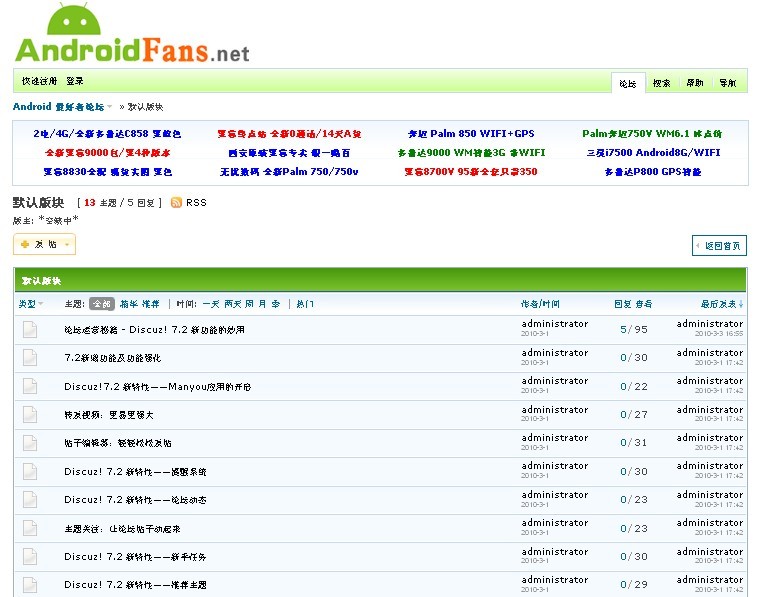
Task: Open the Discuz! 7.2 推荐主题 thread title
Action: pyautogui.click(x=135, y=585)
